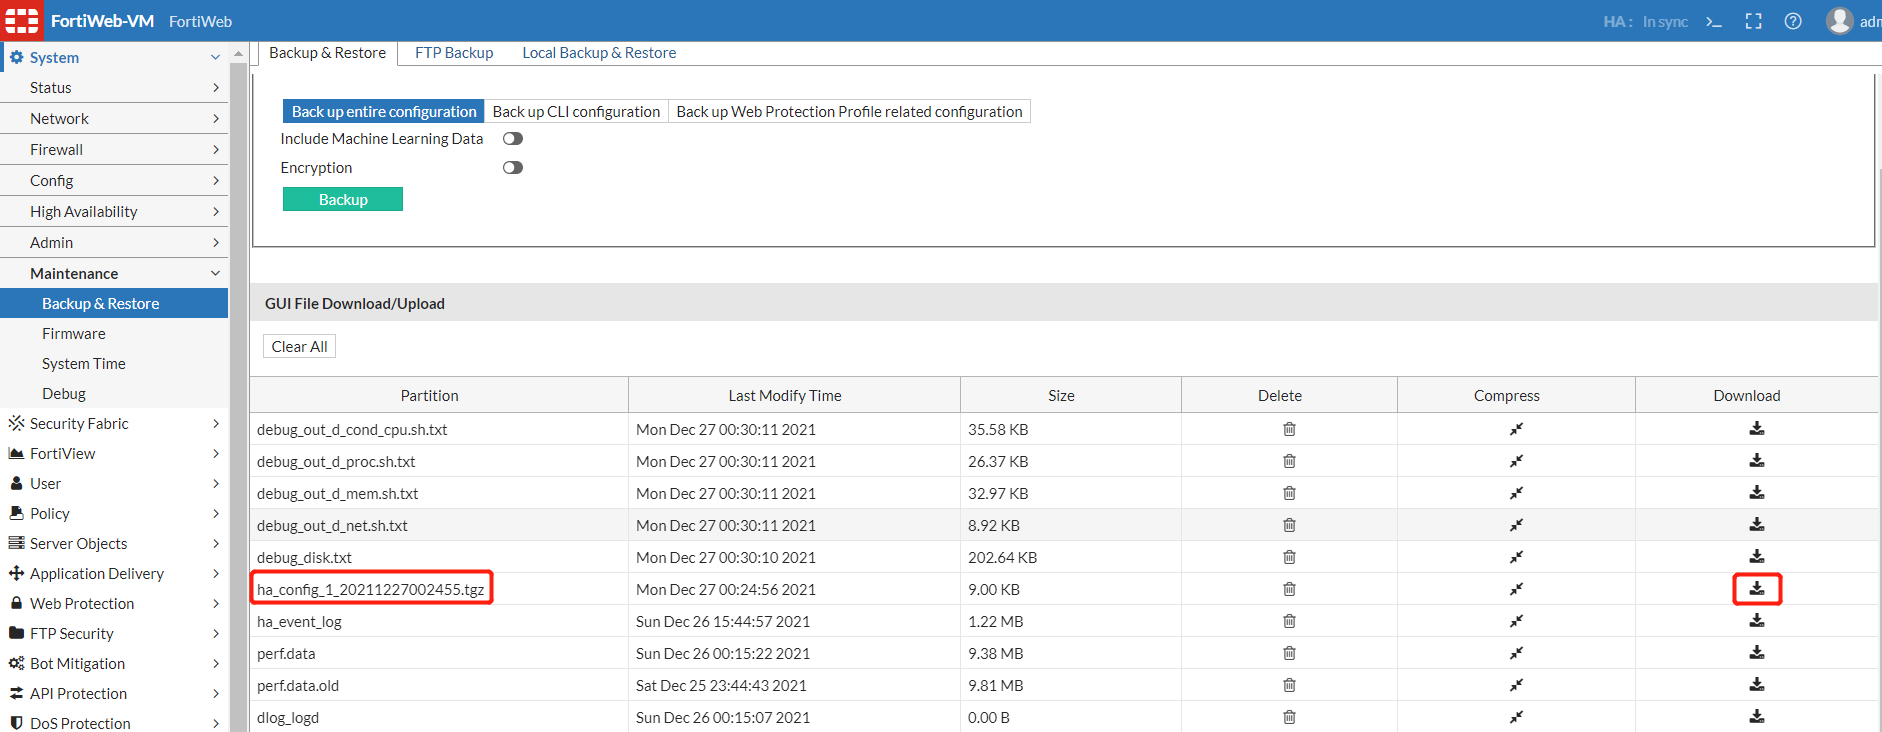1882x732 pixels.
Task: Delete the debug_disk.txt file
Action: click(x=1289, y=557)
